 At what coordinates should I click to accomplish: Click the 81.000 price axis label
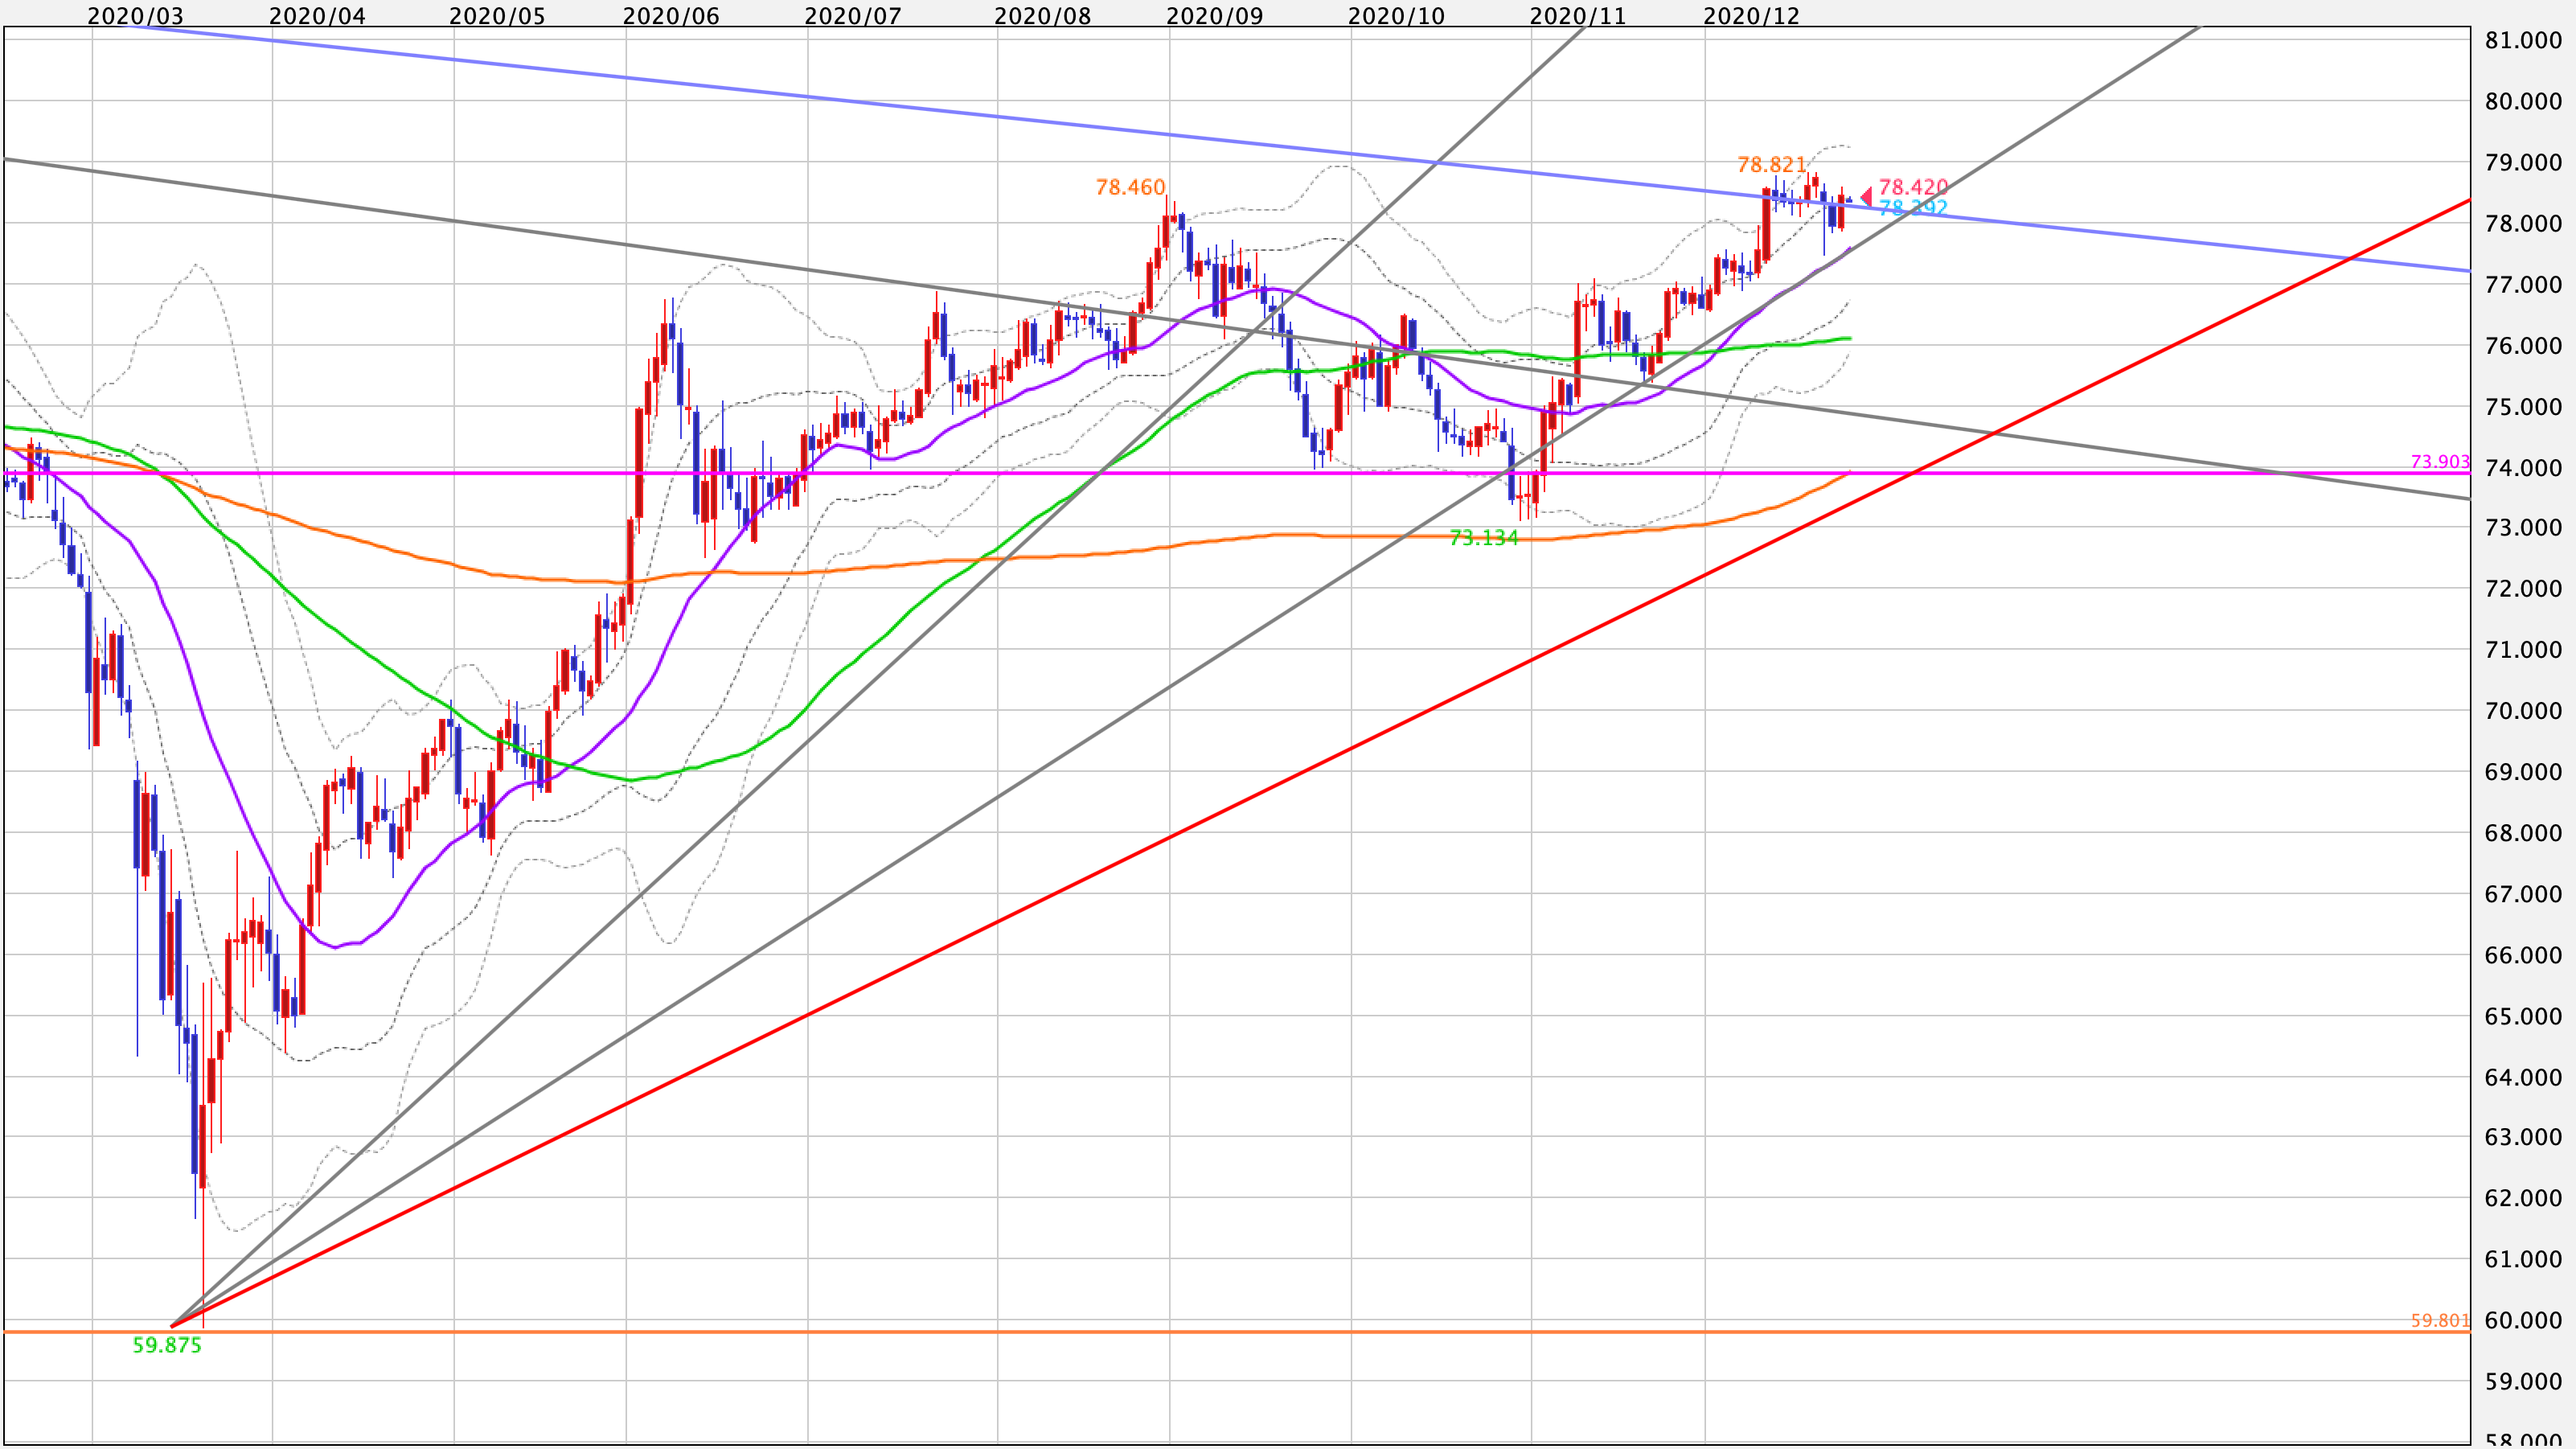2523,40
